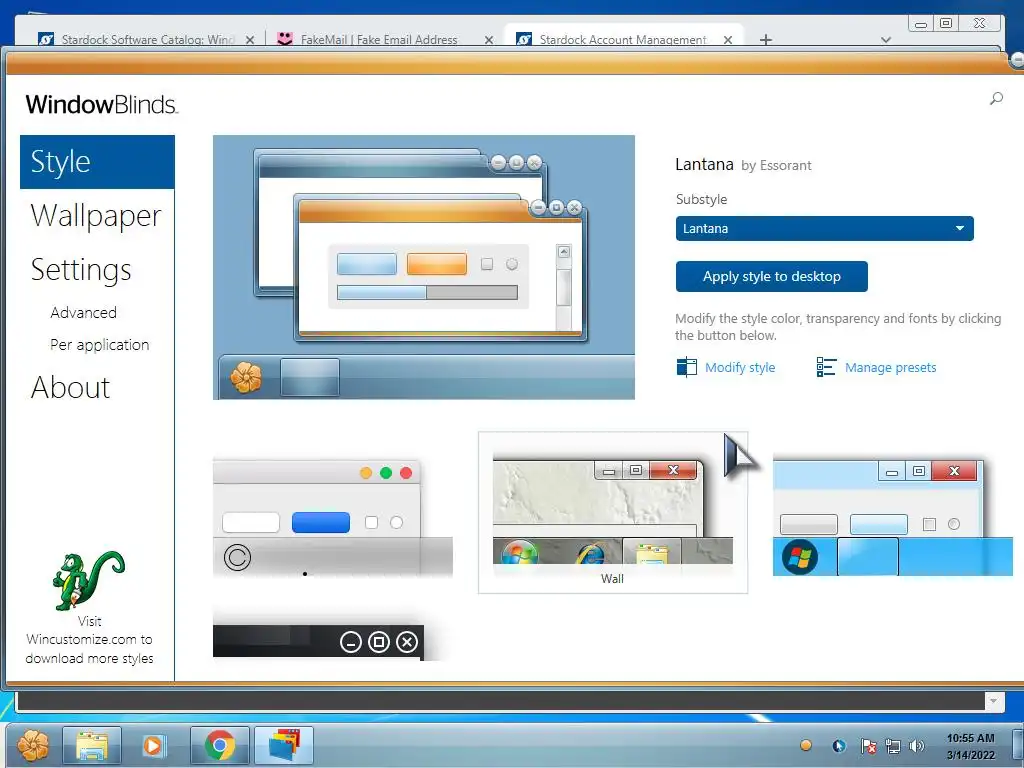Image resolution: width=1024 pixels, height=768 pixels.
Task: Select the Style section
Action: click(x=97, y=162)
